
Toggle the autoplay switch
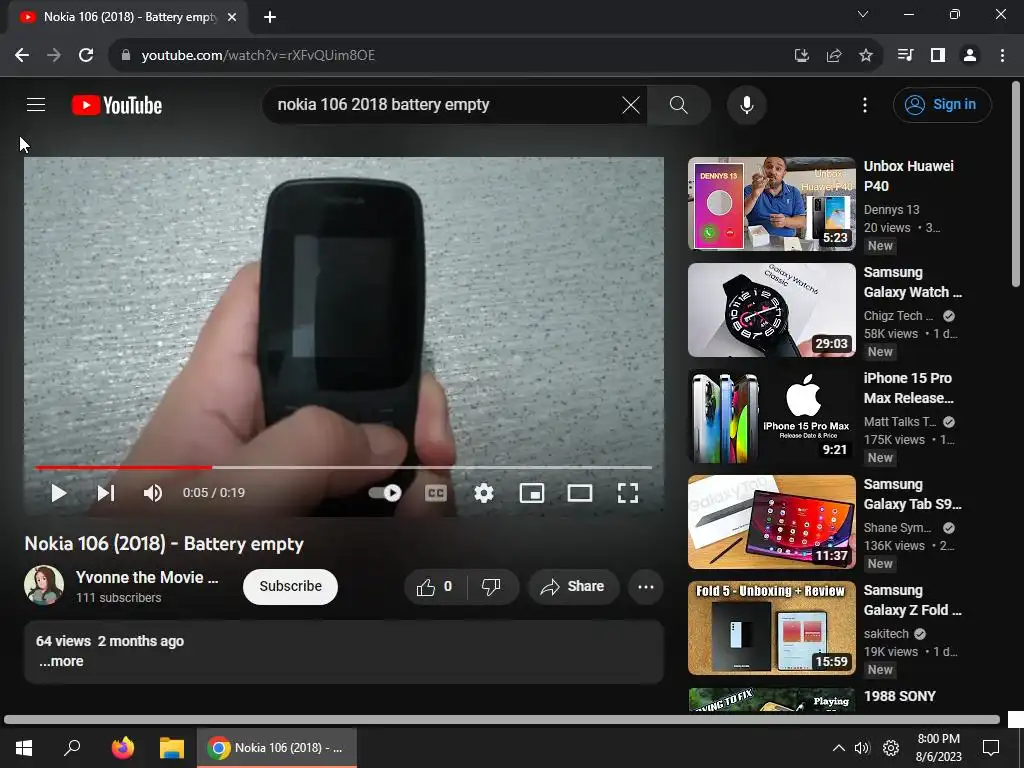(385, 492)
